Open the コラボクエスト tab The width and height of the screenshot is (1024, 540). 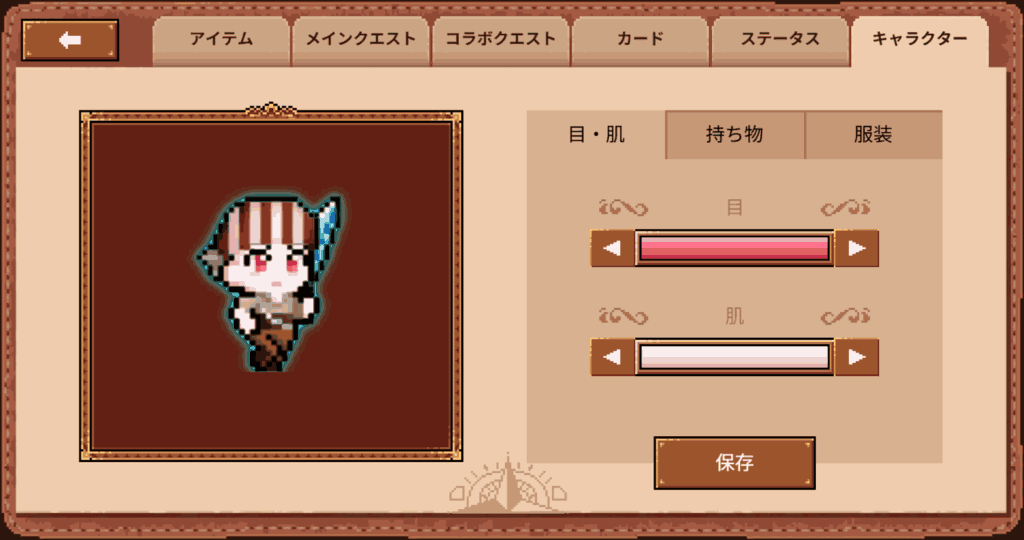click(x=501, y=40)
